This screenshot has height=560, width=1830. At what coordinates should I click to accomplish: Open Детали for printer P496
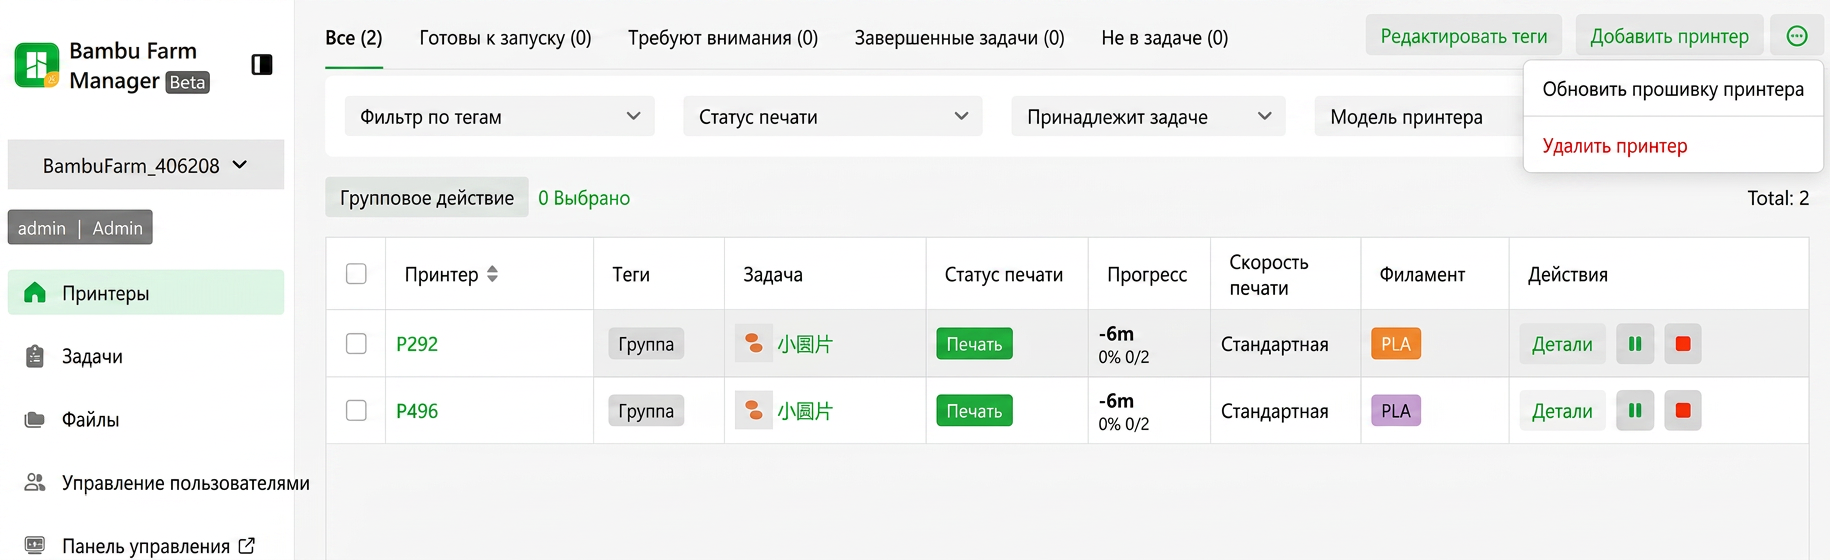click(1562, 411)
